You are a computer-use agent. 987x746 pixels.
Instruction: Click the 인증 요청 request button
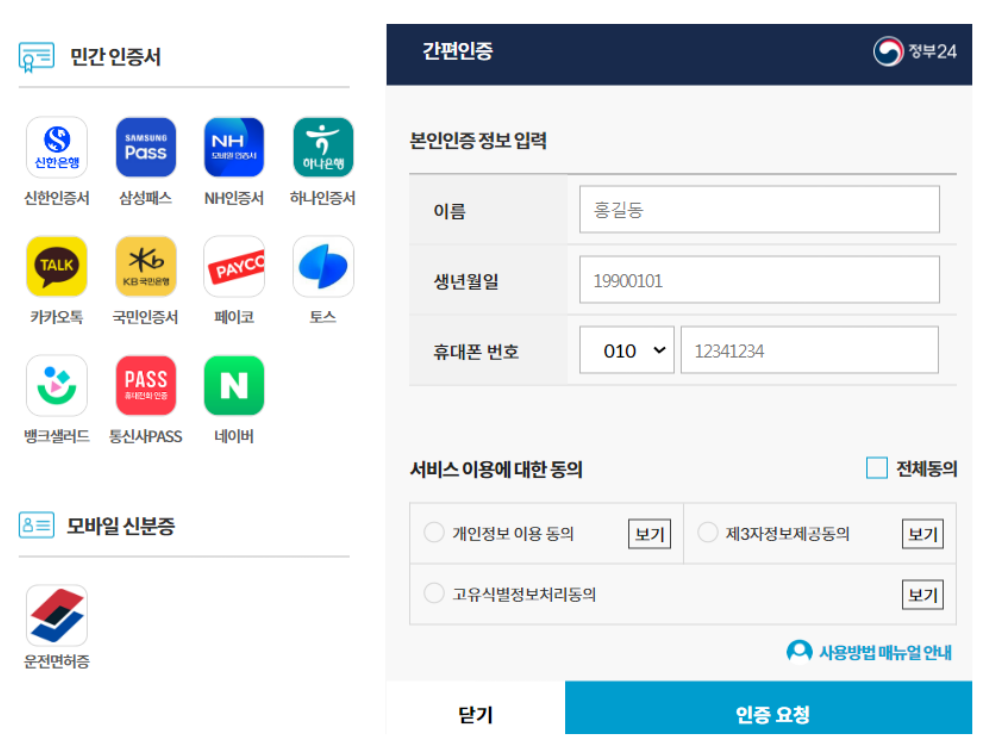coord(769,708)
